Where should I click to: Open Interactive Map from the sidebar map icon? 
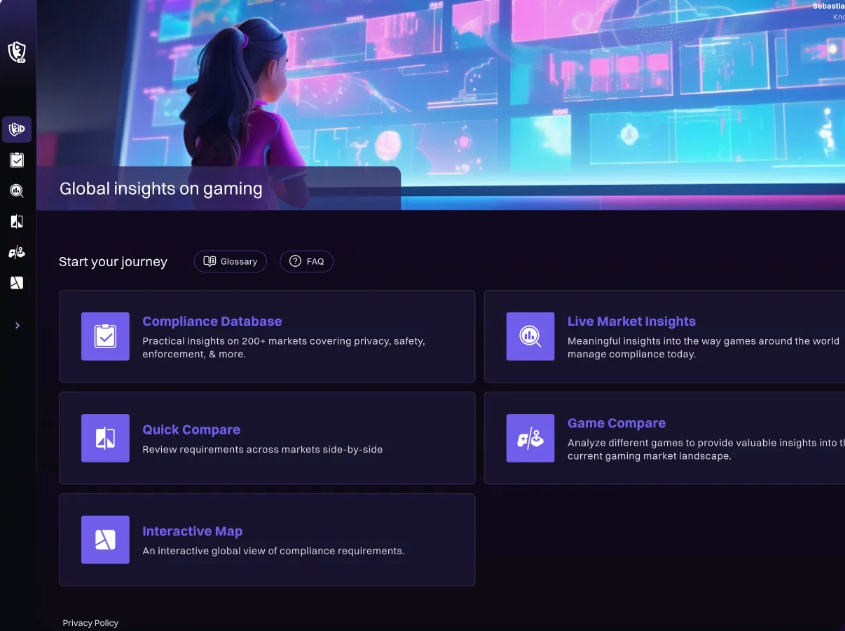click(16, 283)
